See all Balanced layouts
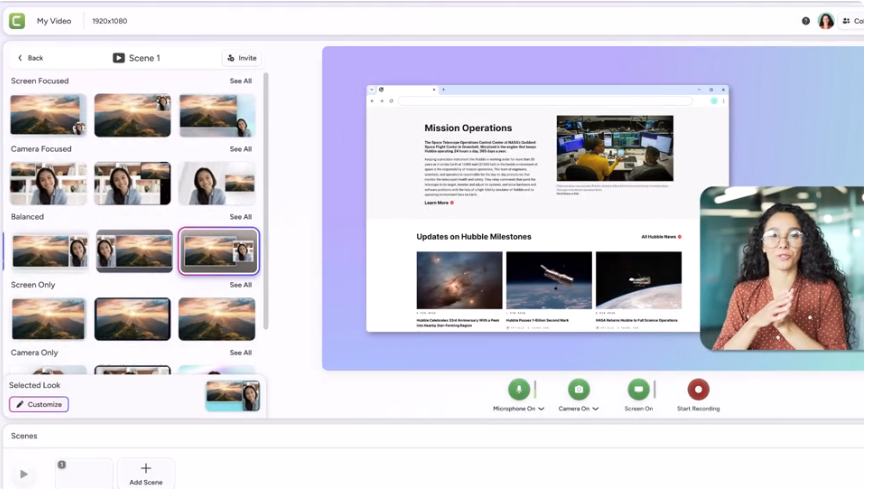 pyautogui.click(x=241, y=217)
